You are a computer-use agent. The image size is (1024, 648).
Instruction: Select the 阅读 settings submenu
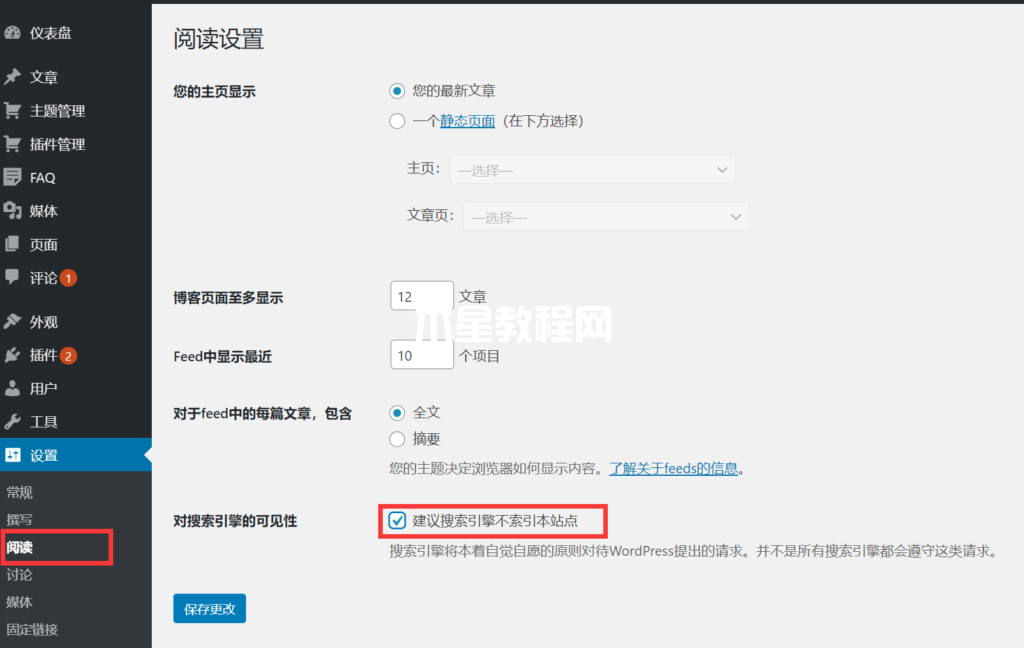tap(20, 547)
